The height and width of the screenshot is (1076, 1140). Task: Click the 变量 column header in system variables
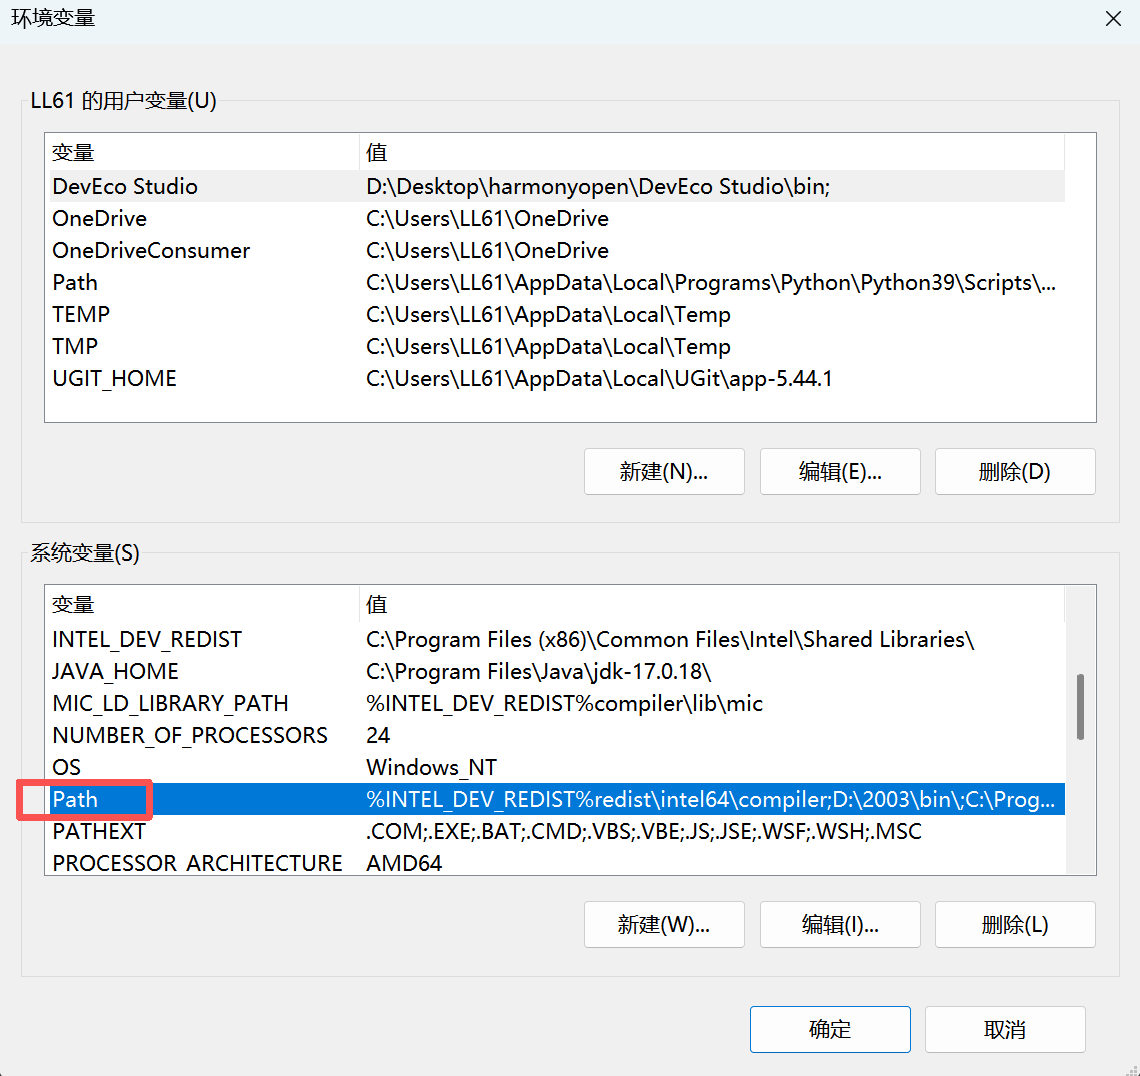pyautogui.click(x=203, y=605)
